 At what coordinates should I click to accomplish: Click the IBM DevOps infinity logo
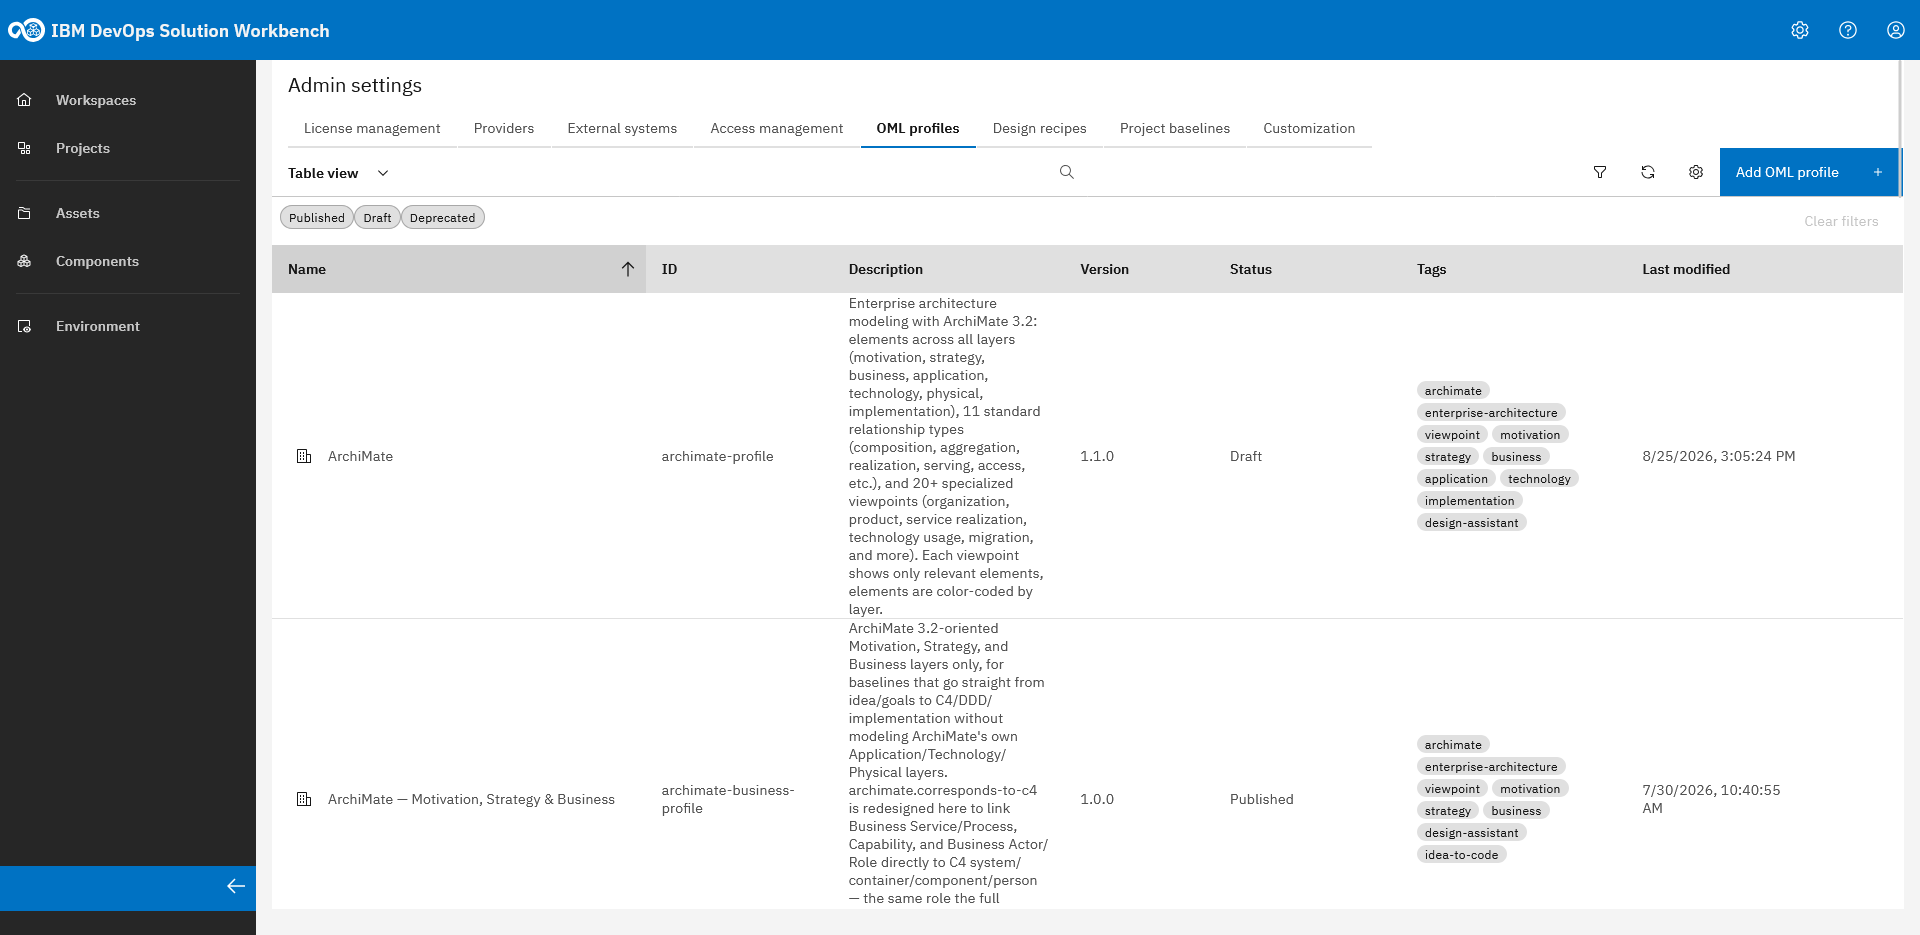pos(26,30)
